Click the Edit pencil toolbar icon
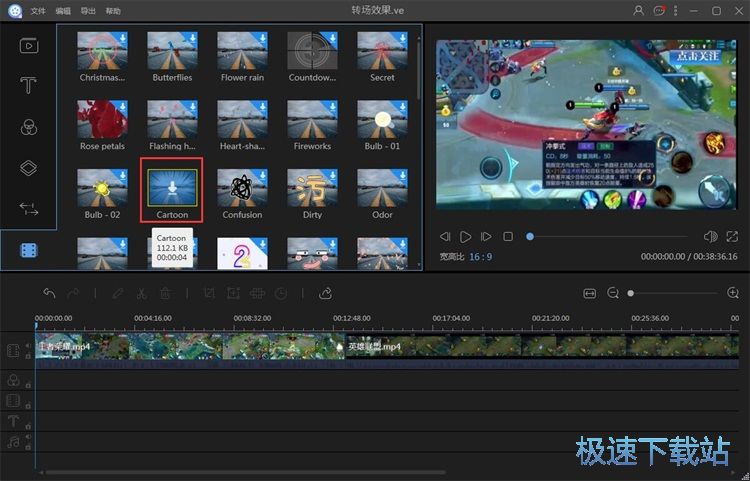The image size is (750, 481). (x=118, y=293)
